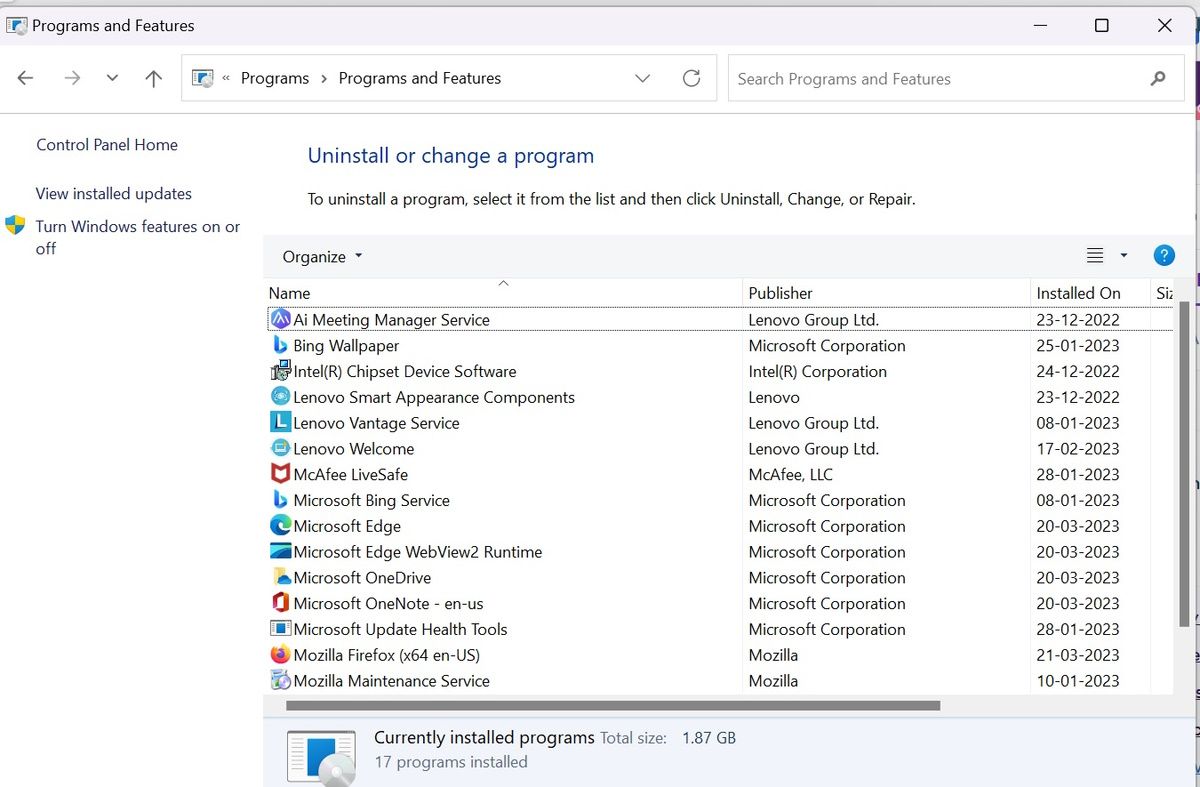The image size is (1200, 787).
Task: Select Lenovo Vantage Service name
Action: coord(377,423)
